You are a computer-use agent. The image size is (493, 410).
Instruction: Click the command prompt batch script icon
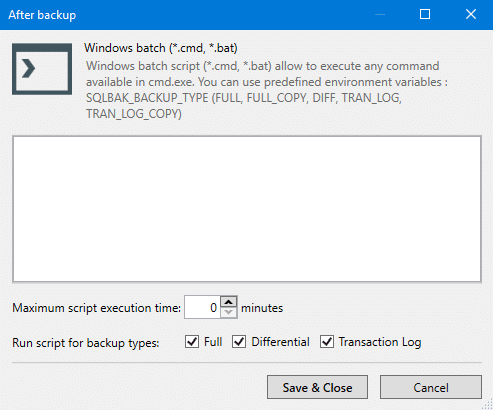pos(42,69)
